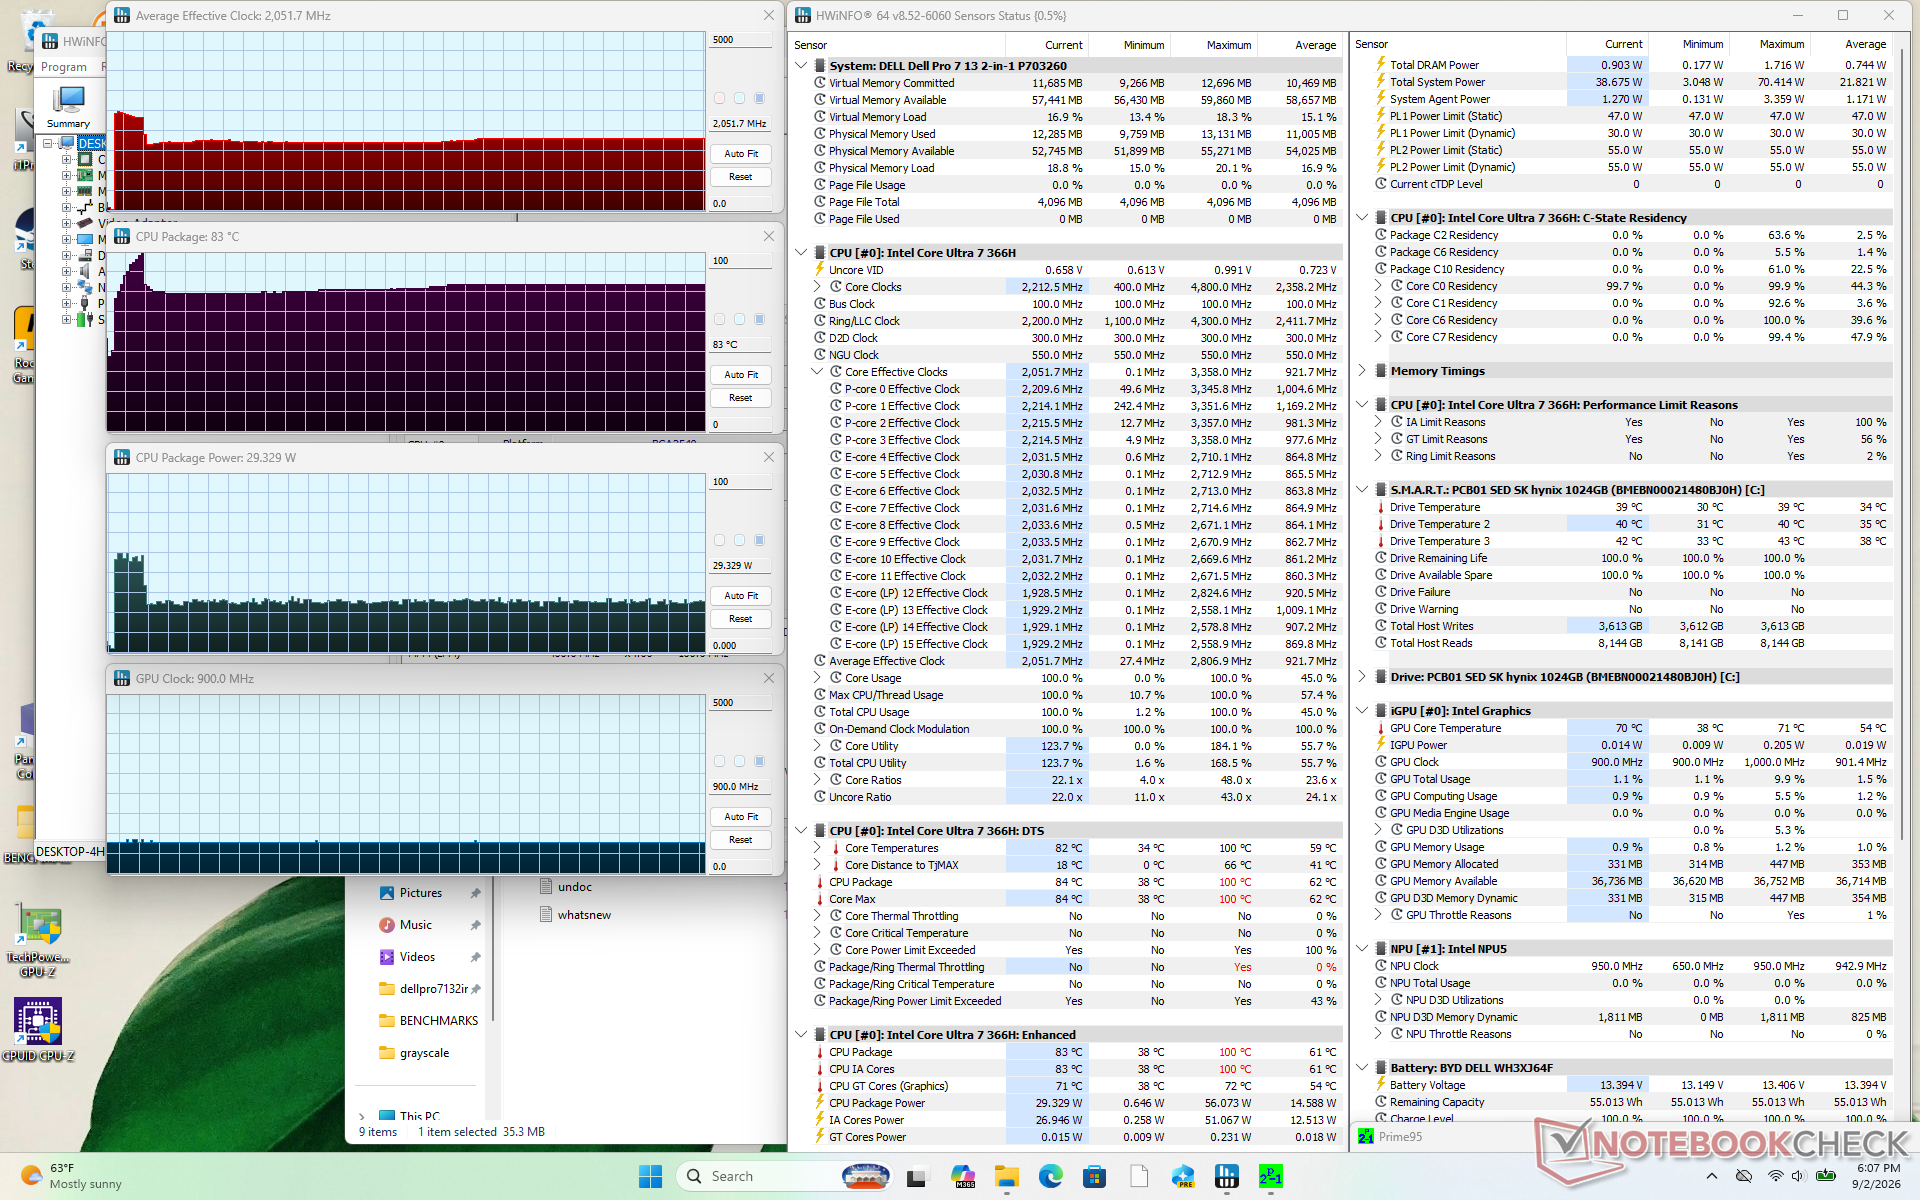The image size is (1920, 1200).
Task: Open Microsoft Edge from the taskbar
Action: [x=1051, y=1176]
